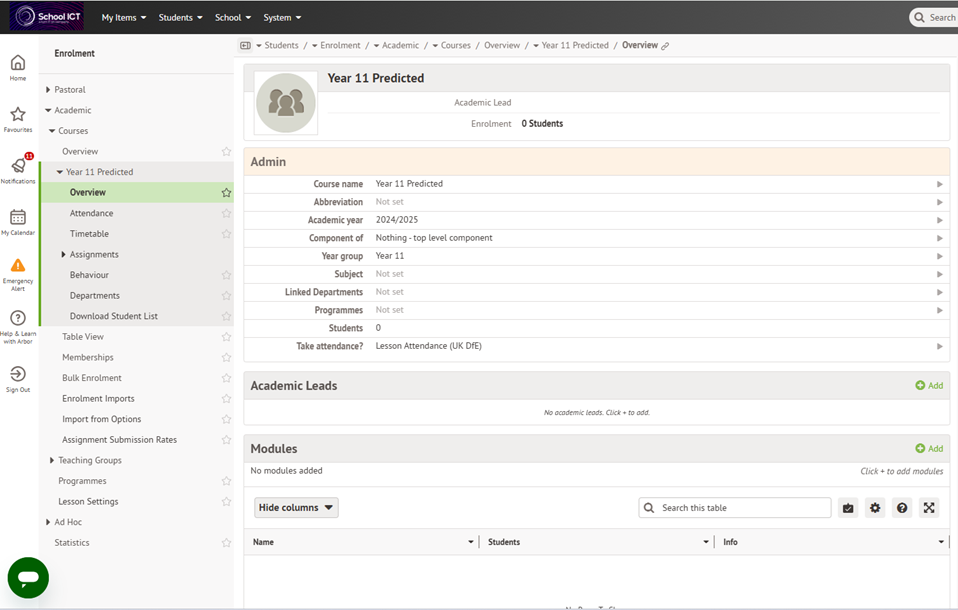The image size is (958, 610).
Task: Click in the Search this table field
Action: click(x=742, y=508)
